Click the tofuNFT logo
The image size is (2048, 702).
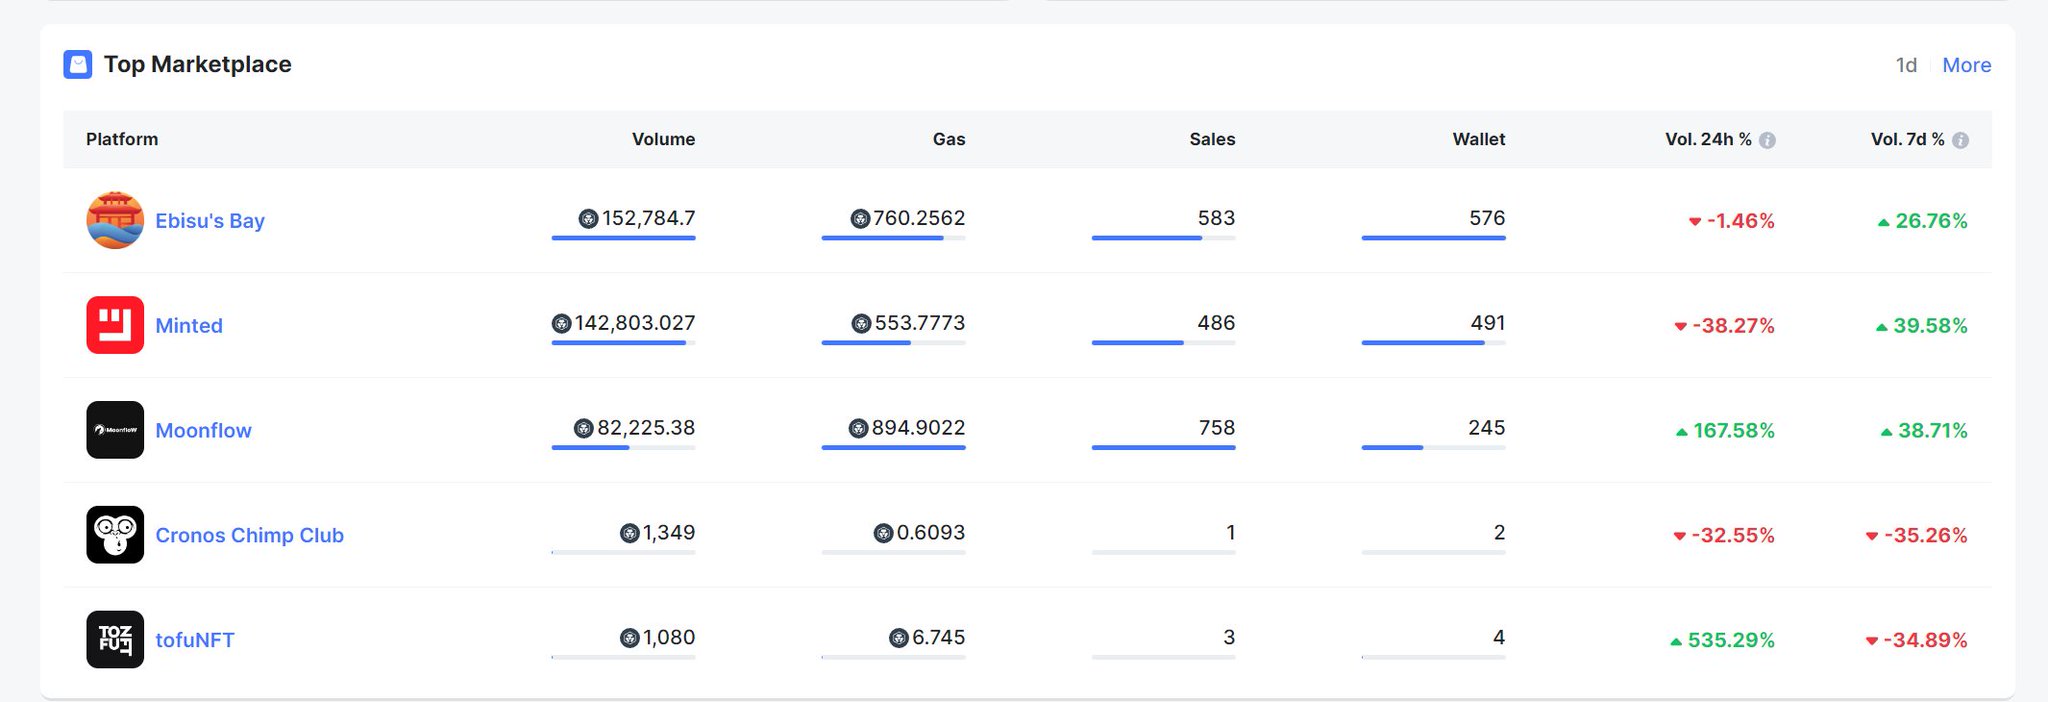click(115, 639)
